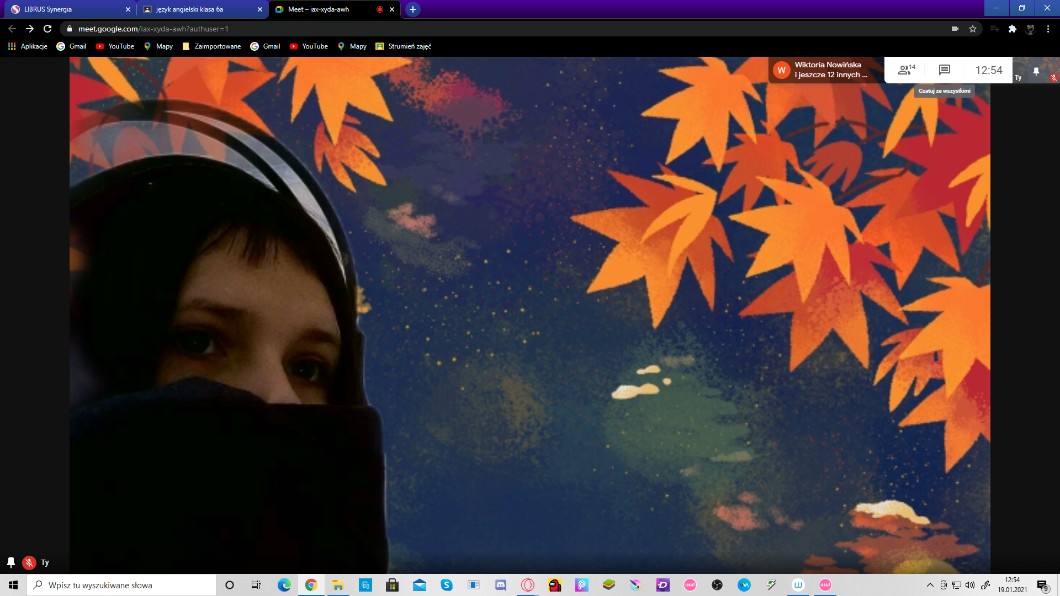The height and width of the screenshot is (596, 1060).
Task: Switch to the LIBRUS Synergia tab
Action: click(x=65, y=9)
